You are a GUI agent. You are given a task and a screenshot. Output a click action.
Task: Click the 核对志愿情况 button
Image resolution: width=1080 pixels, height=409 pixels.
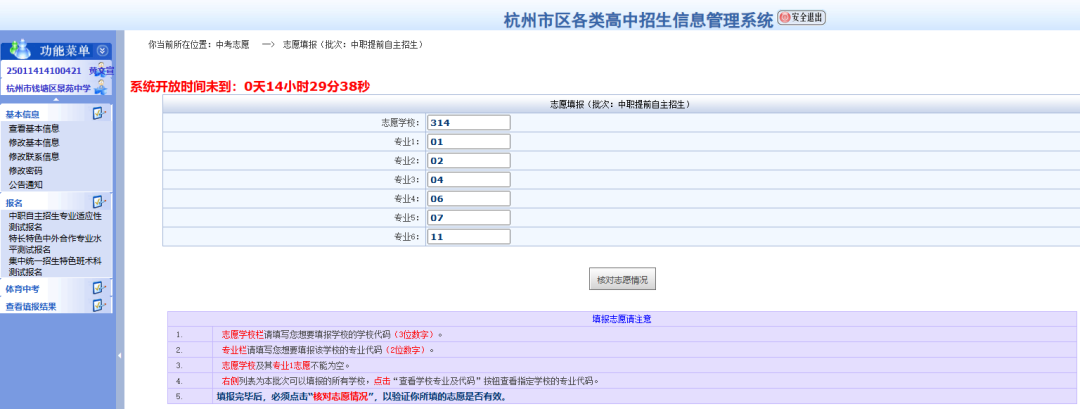point(622,280)
